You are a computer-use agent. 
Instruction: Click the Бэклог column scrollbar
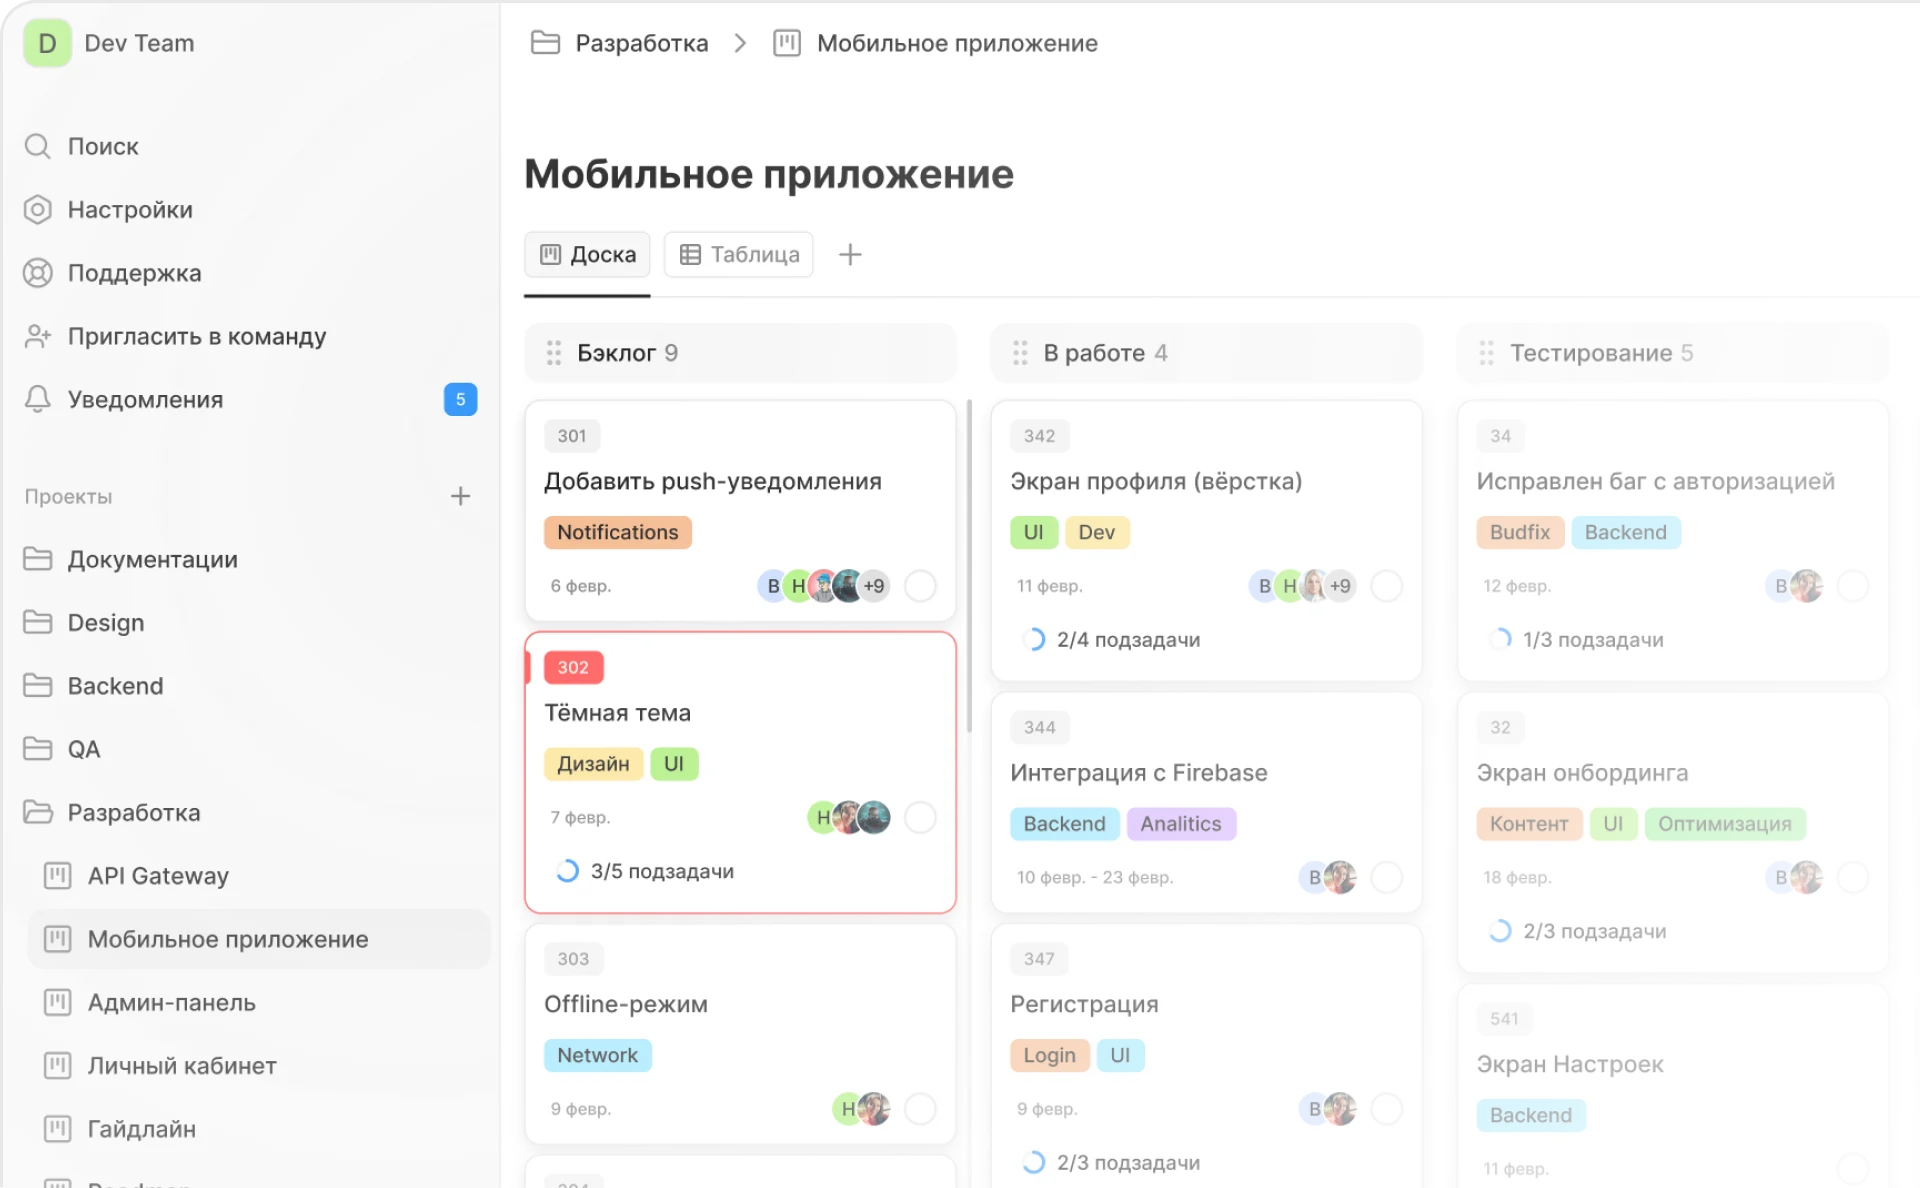(969, 566)
